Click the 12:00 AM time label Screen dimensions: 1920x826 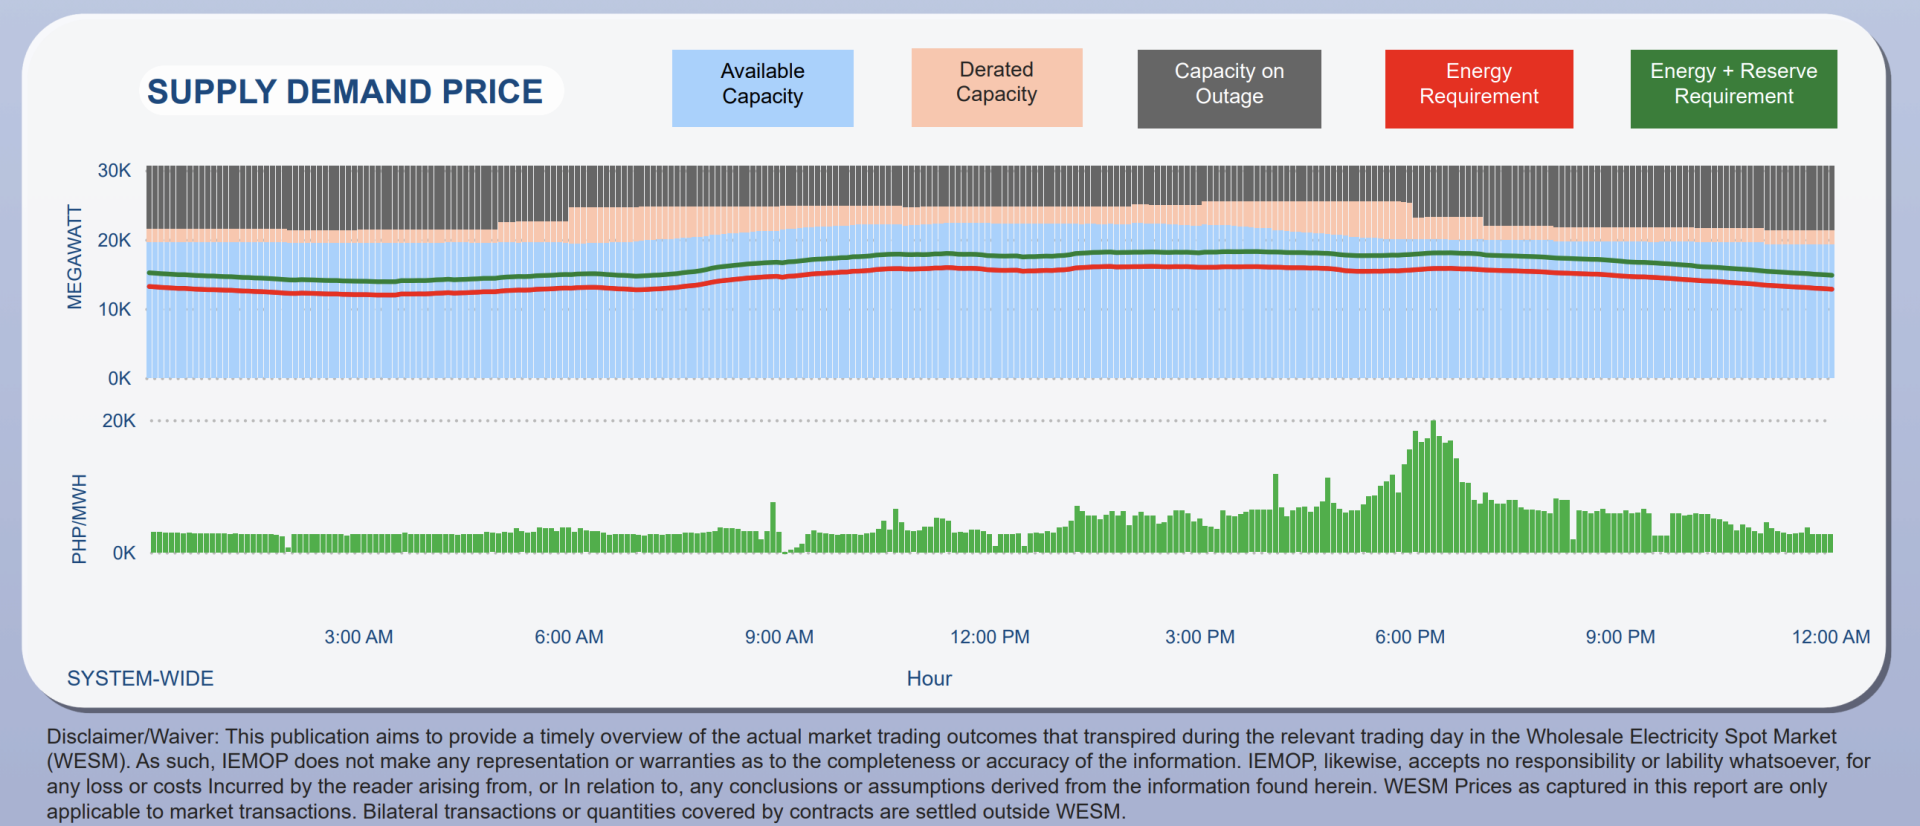1830,637
